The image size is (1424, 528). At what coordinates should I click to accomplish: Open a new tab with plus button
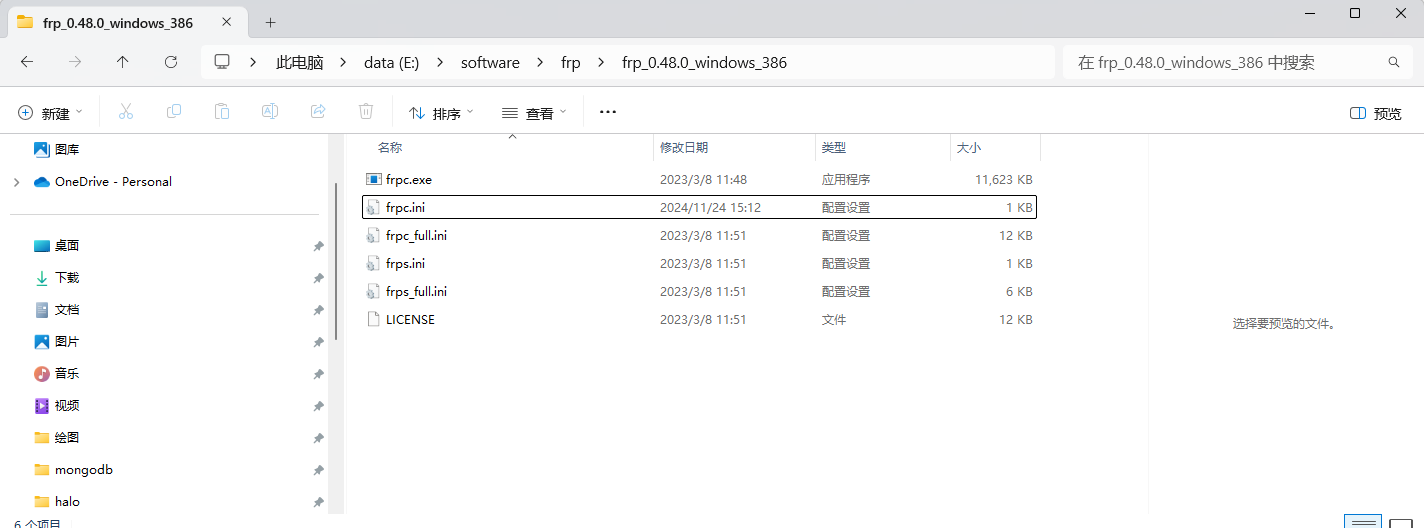tap(270, 22)
